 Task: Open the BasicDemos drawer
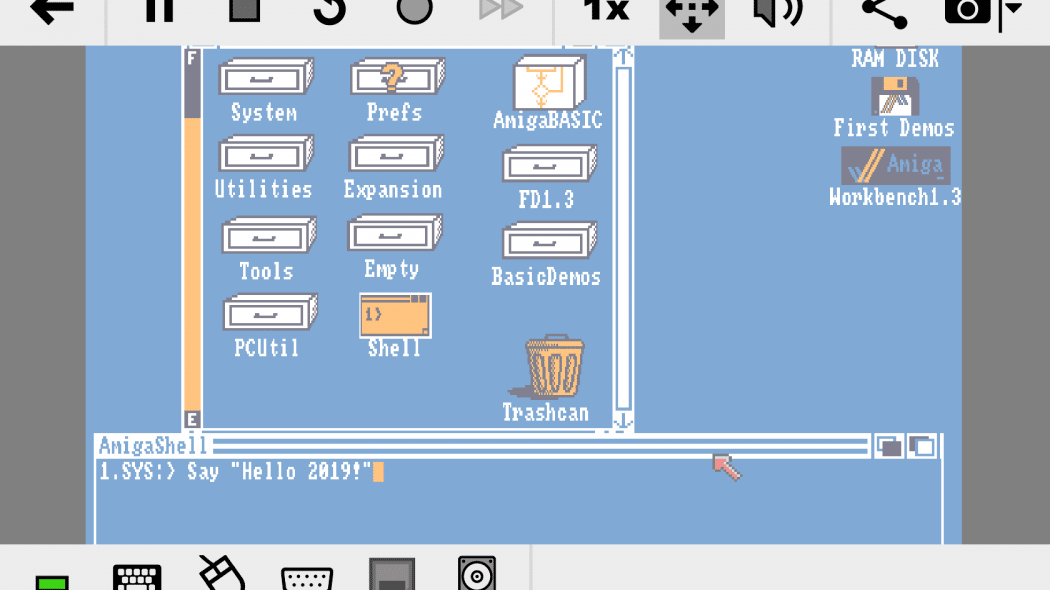[549, 240]
